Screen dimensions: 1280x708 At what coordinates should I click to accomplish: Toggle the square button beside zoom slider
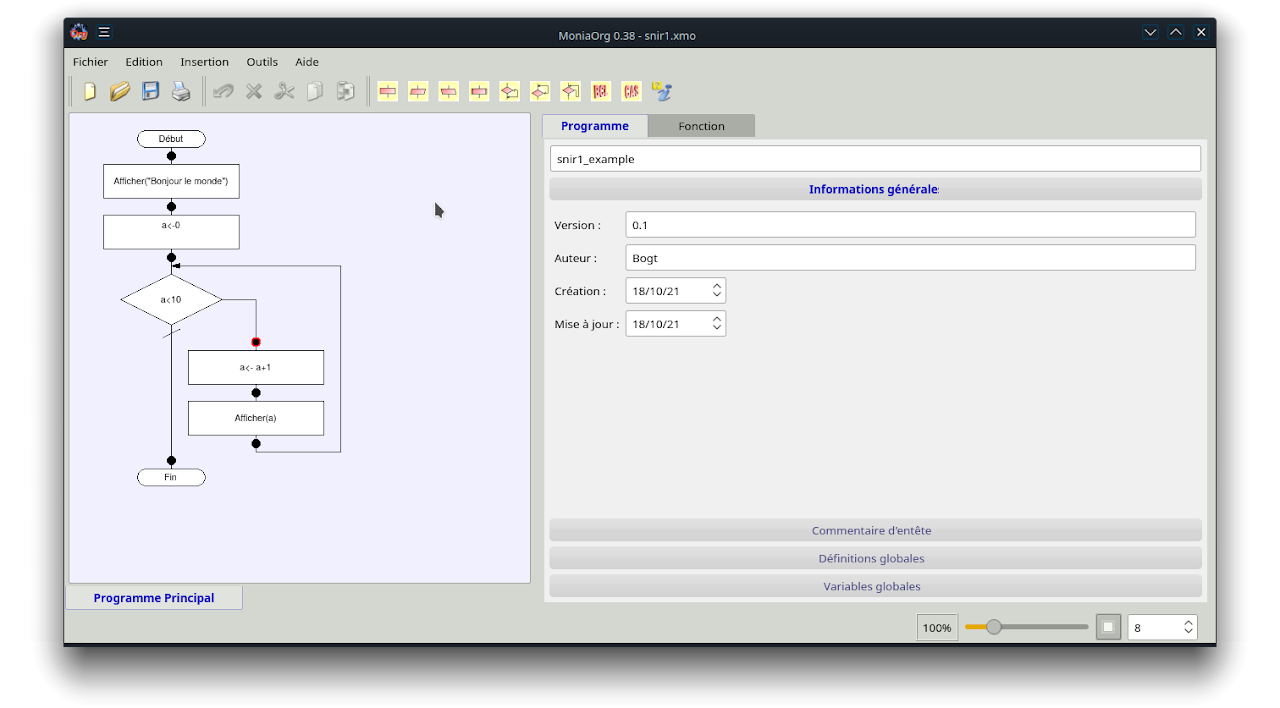click(x=1108, y=627)
